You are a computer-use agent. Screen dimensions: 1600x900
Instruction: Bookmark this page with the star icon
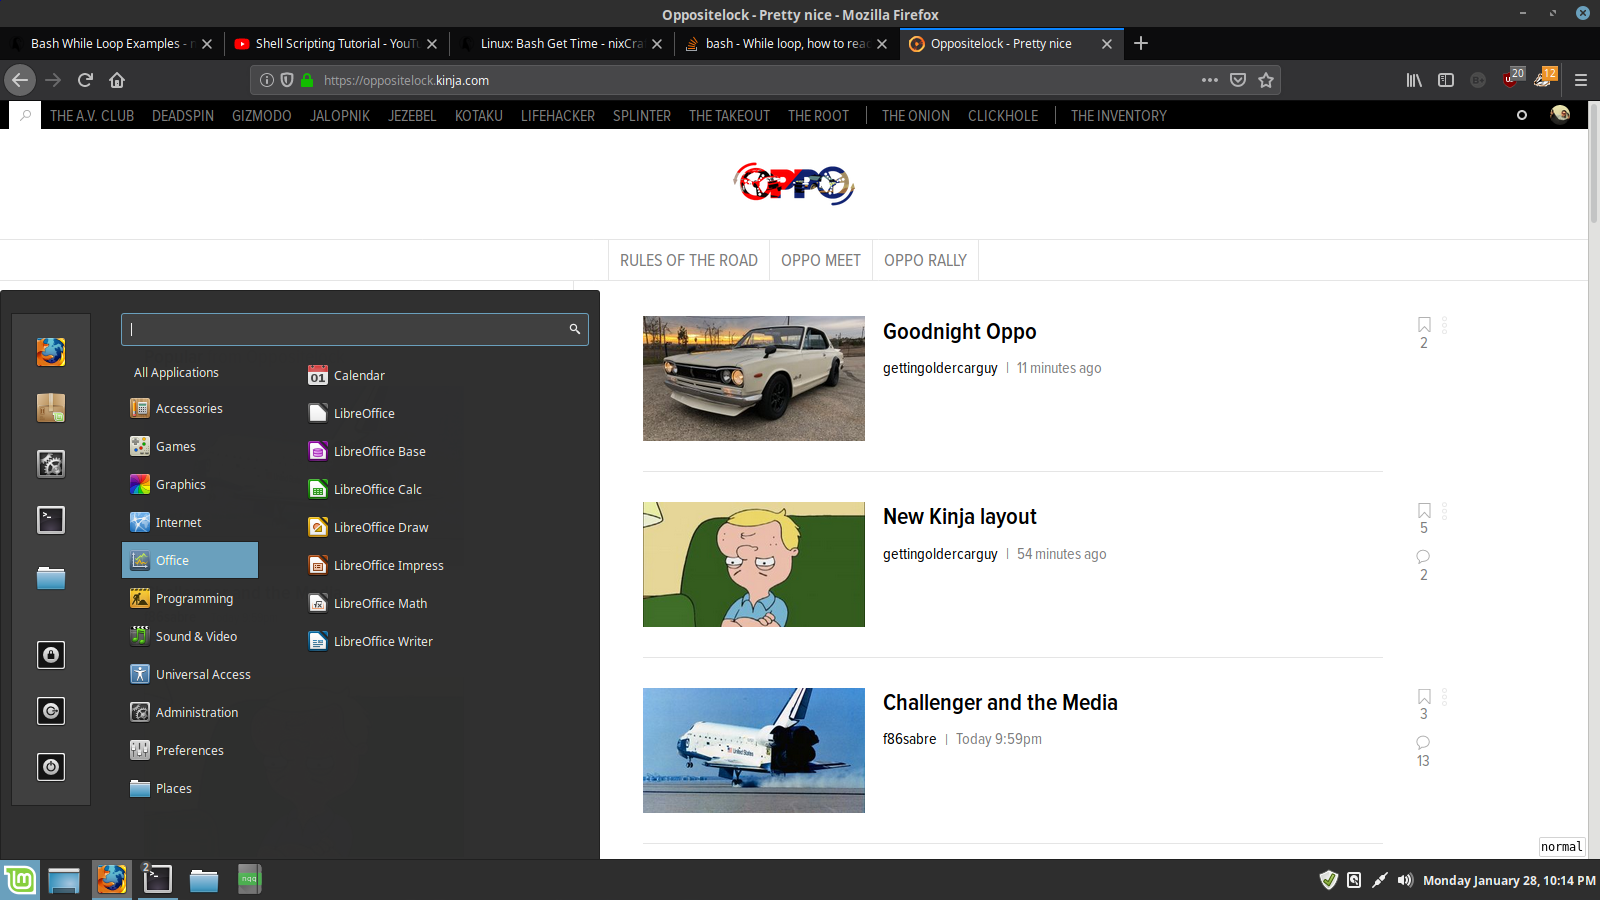[x=1266, y=80]
